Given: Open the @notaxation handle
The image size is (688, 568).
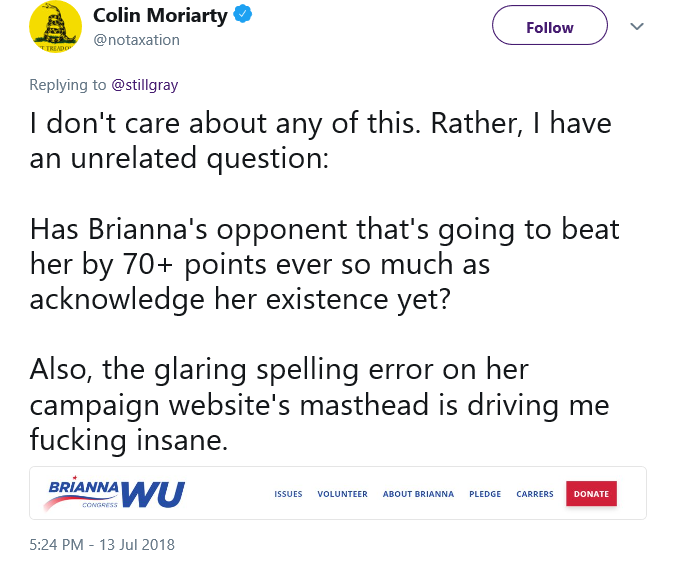Looking at the screenshot, I should [136, 40].
